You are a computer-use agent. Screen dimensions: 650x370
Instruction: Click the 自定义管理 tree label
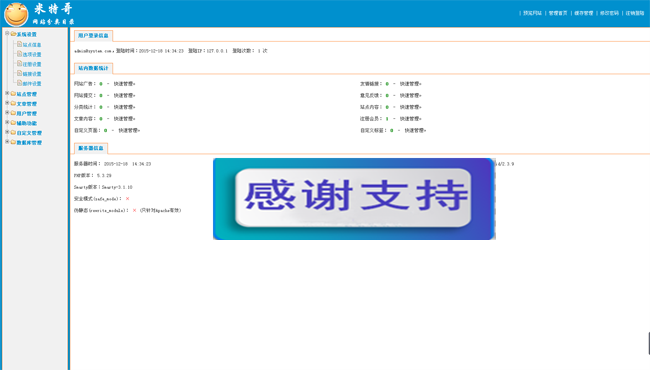pos(29,133)
